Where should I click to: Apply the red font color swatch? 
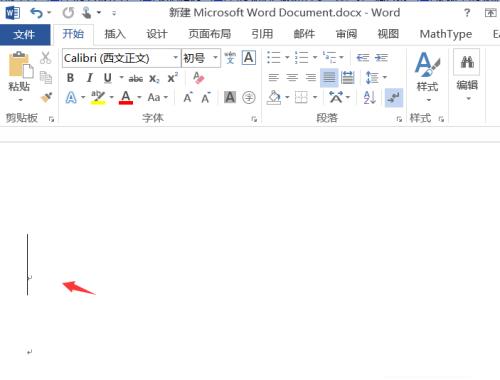[x=126, y=98]
